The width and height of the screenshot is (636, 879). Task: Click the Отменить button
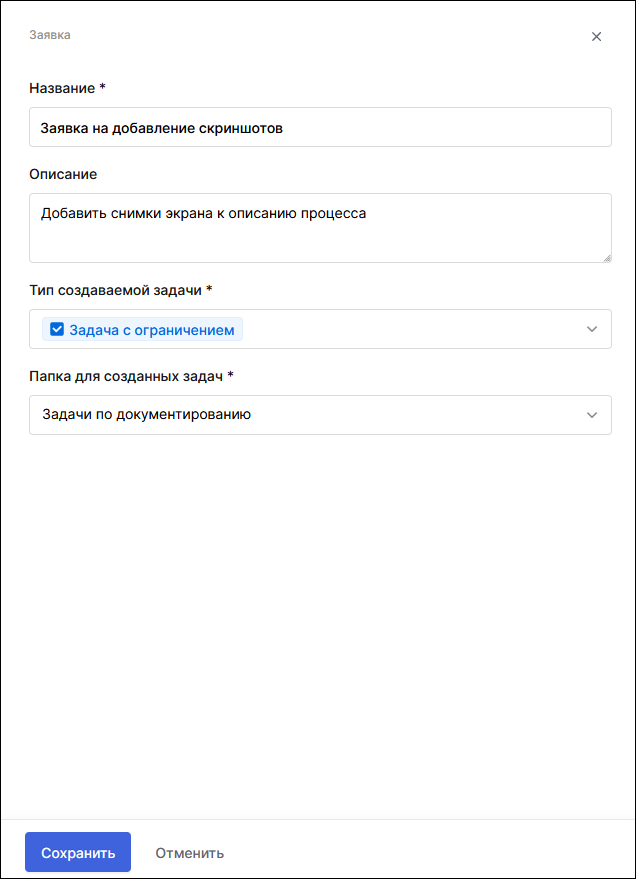188,852
